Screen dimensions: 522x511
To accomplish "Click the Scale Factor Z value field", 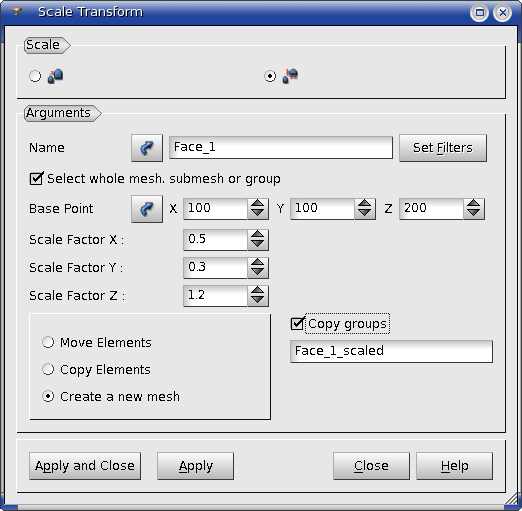I will point(216,296).
